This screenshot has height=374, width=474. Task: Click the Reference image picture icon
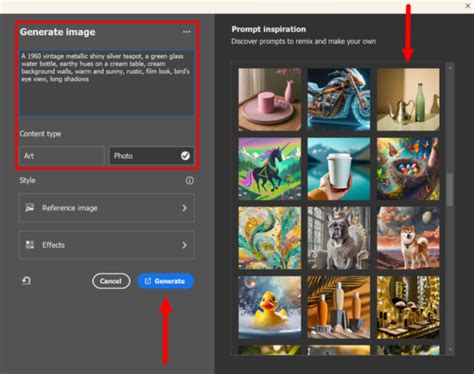pos(30,208)
